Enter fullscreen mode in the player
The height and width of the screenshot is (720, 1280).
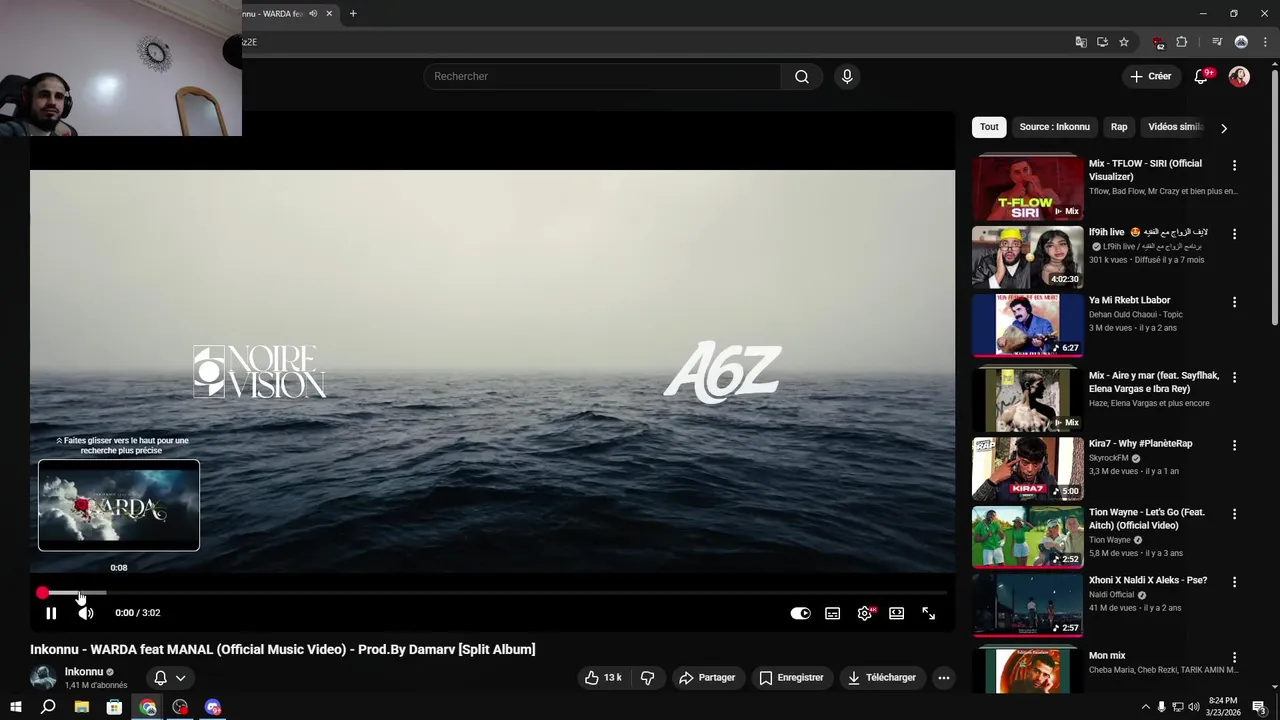[x=929, y=613]
